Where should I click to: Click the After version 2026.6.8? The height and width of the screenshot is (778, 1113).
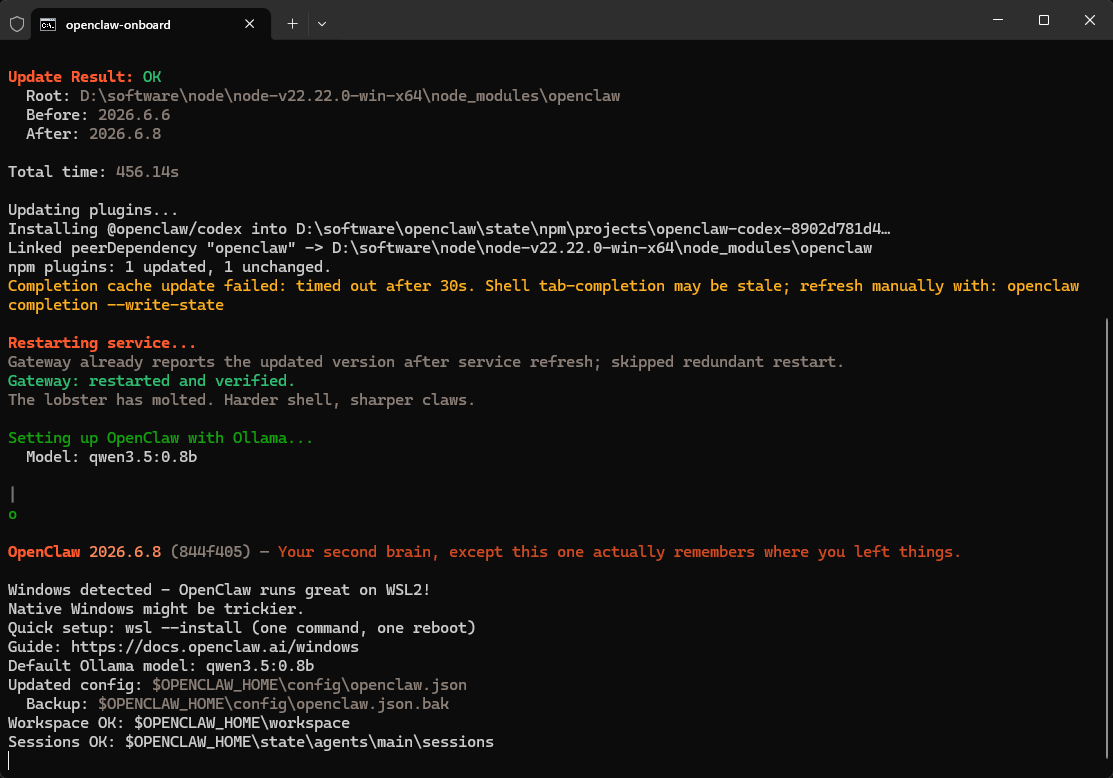[x=125, y=134]
